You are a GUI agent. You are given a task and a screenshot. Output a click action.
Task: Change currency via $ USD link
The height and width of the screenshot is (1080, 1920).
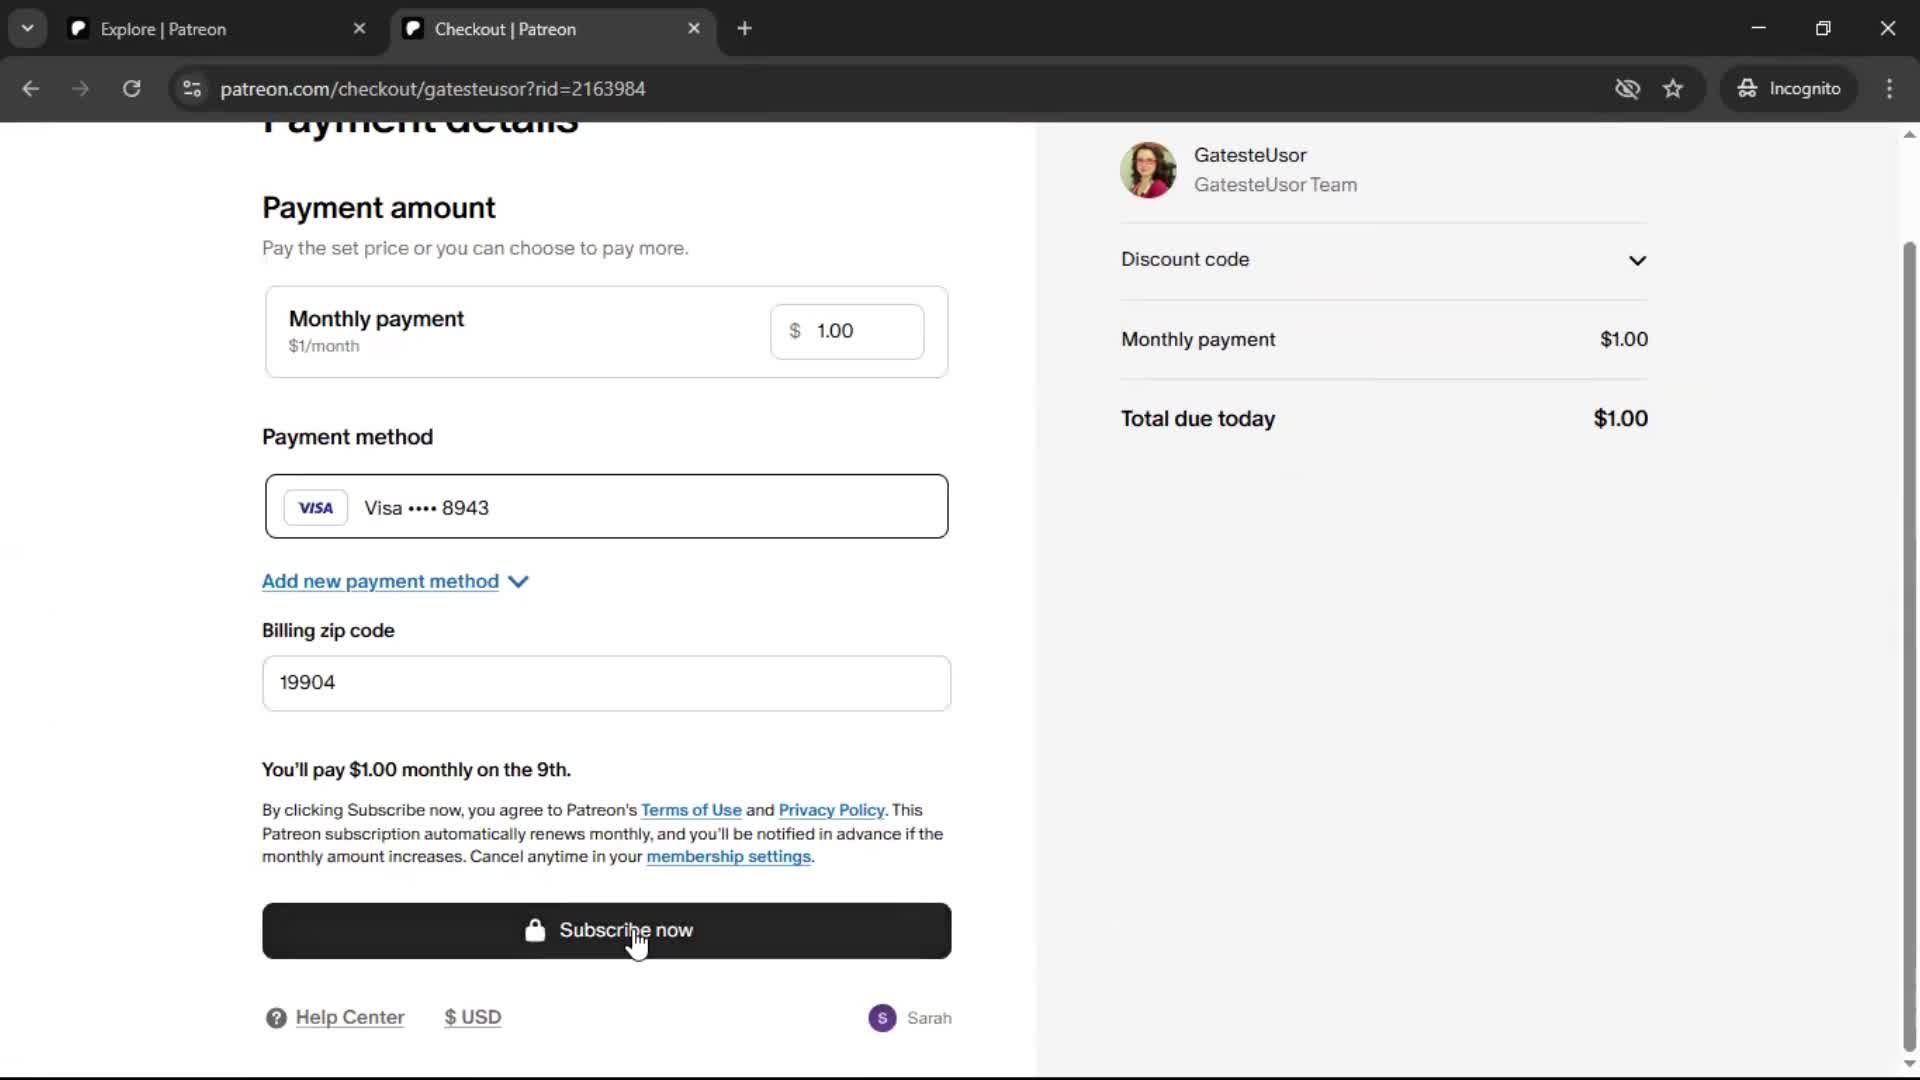tap(472, 1017)
